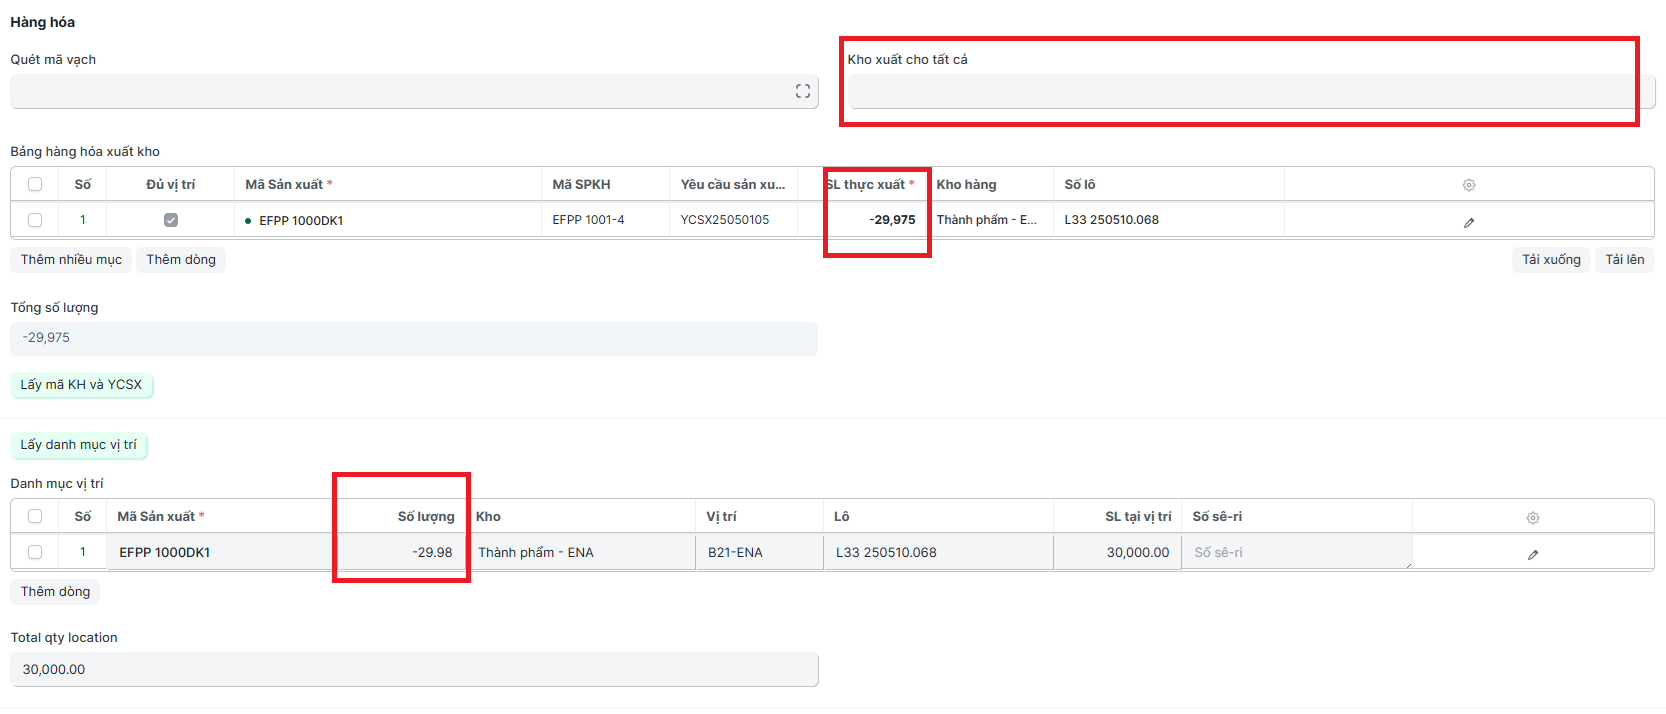Select all rows in location table

(35, 516)
